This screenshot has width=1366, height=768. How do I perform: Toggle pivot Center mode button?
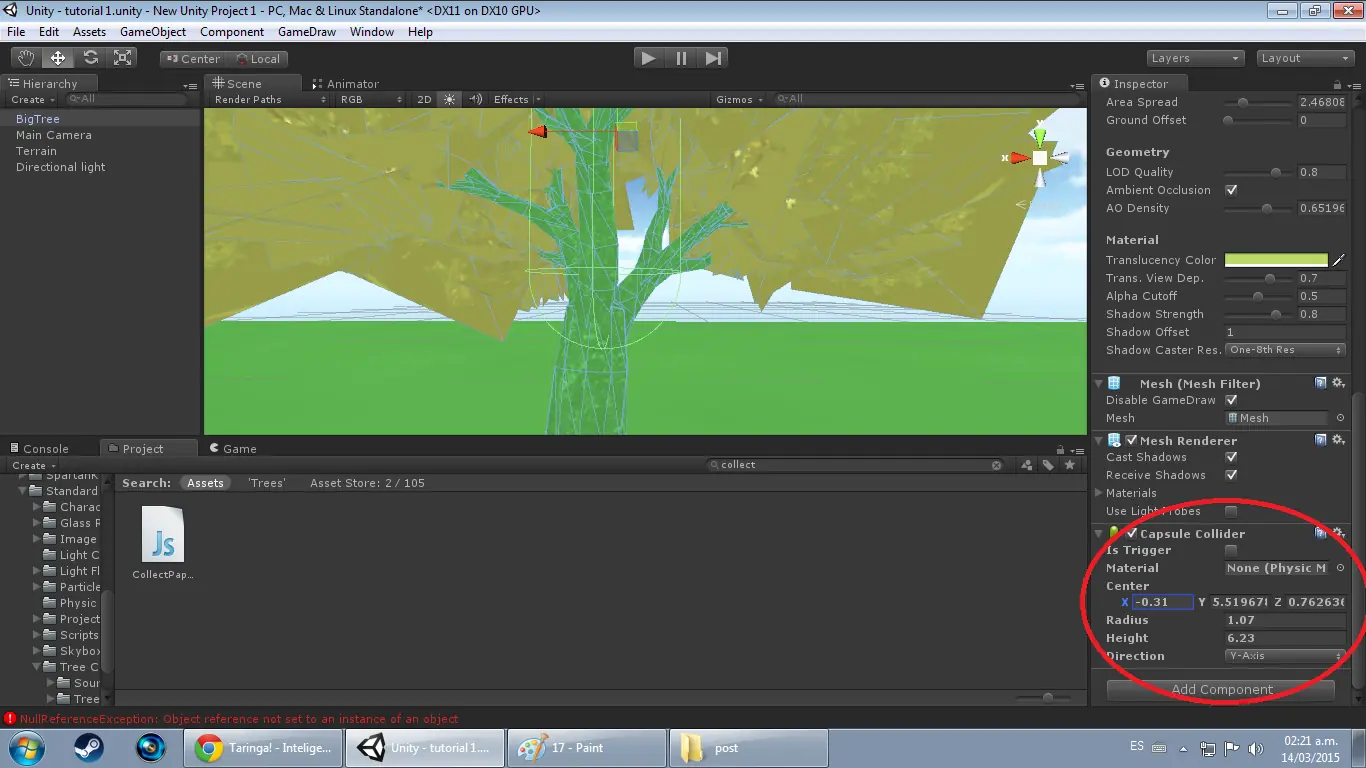192,59
